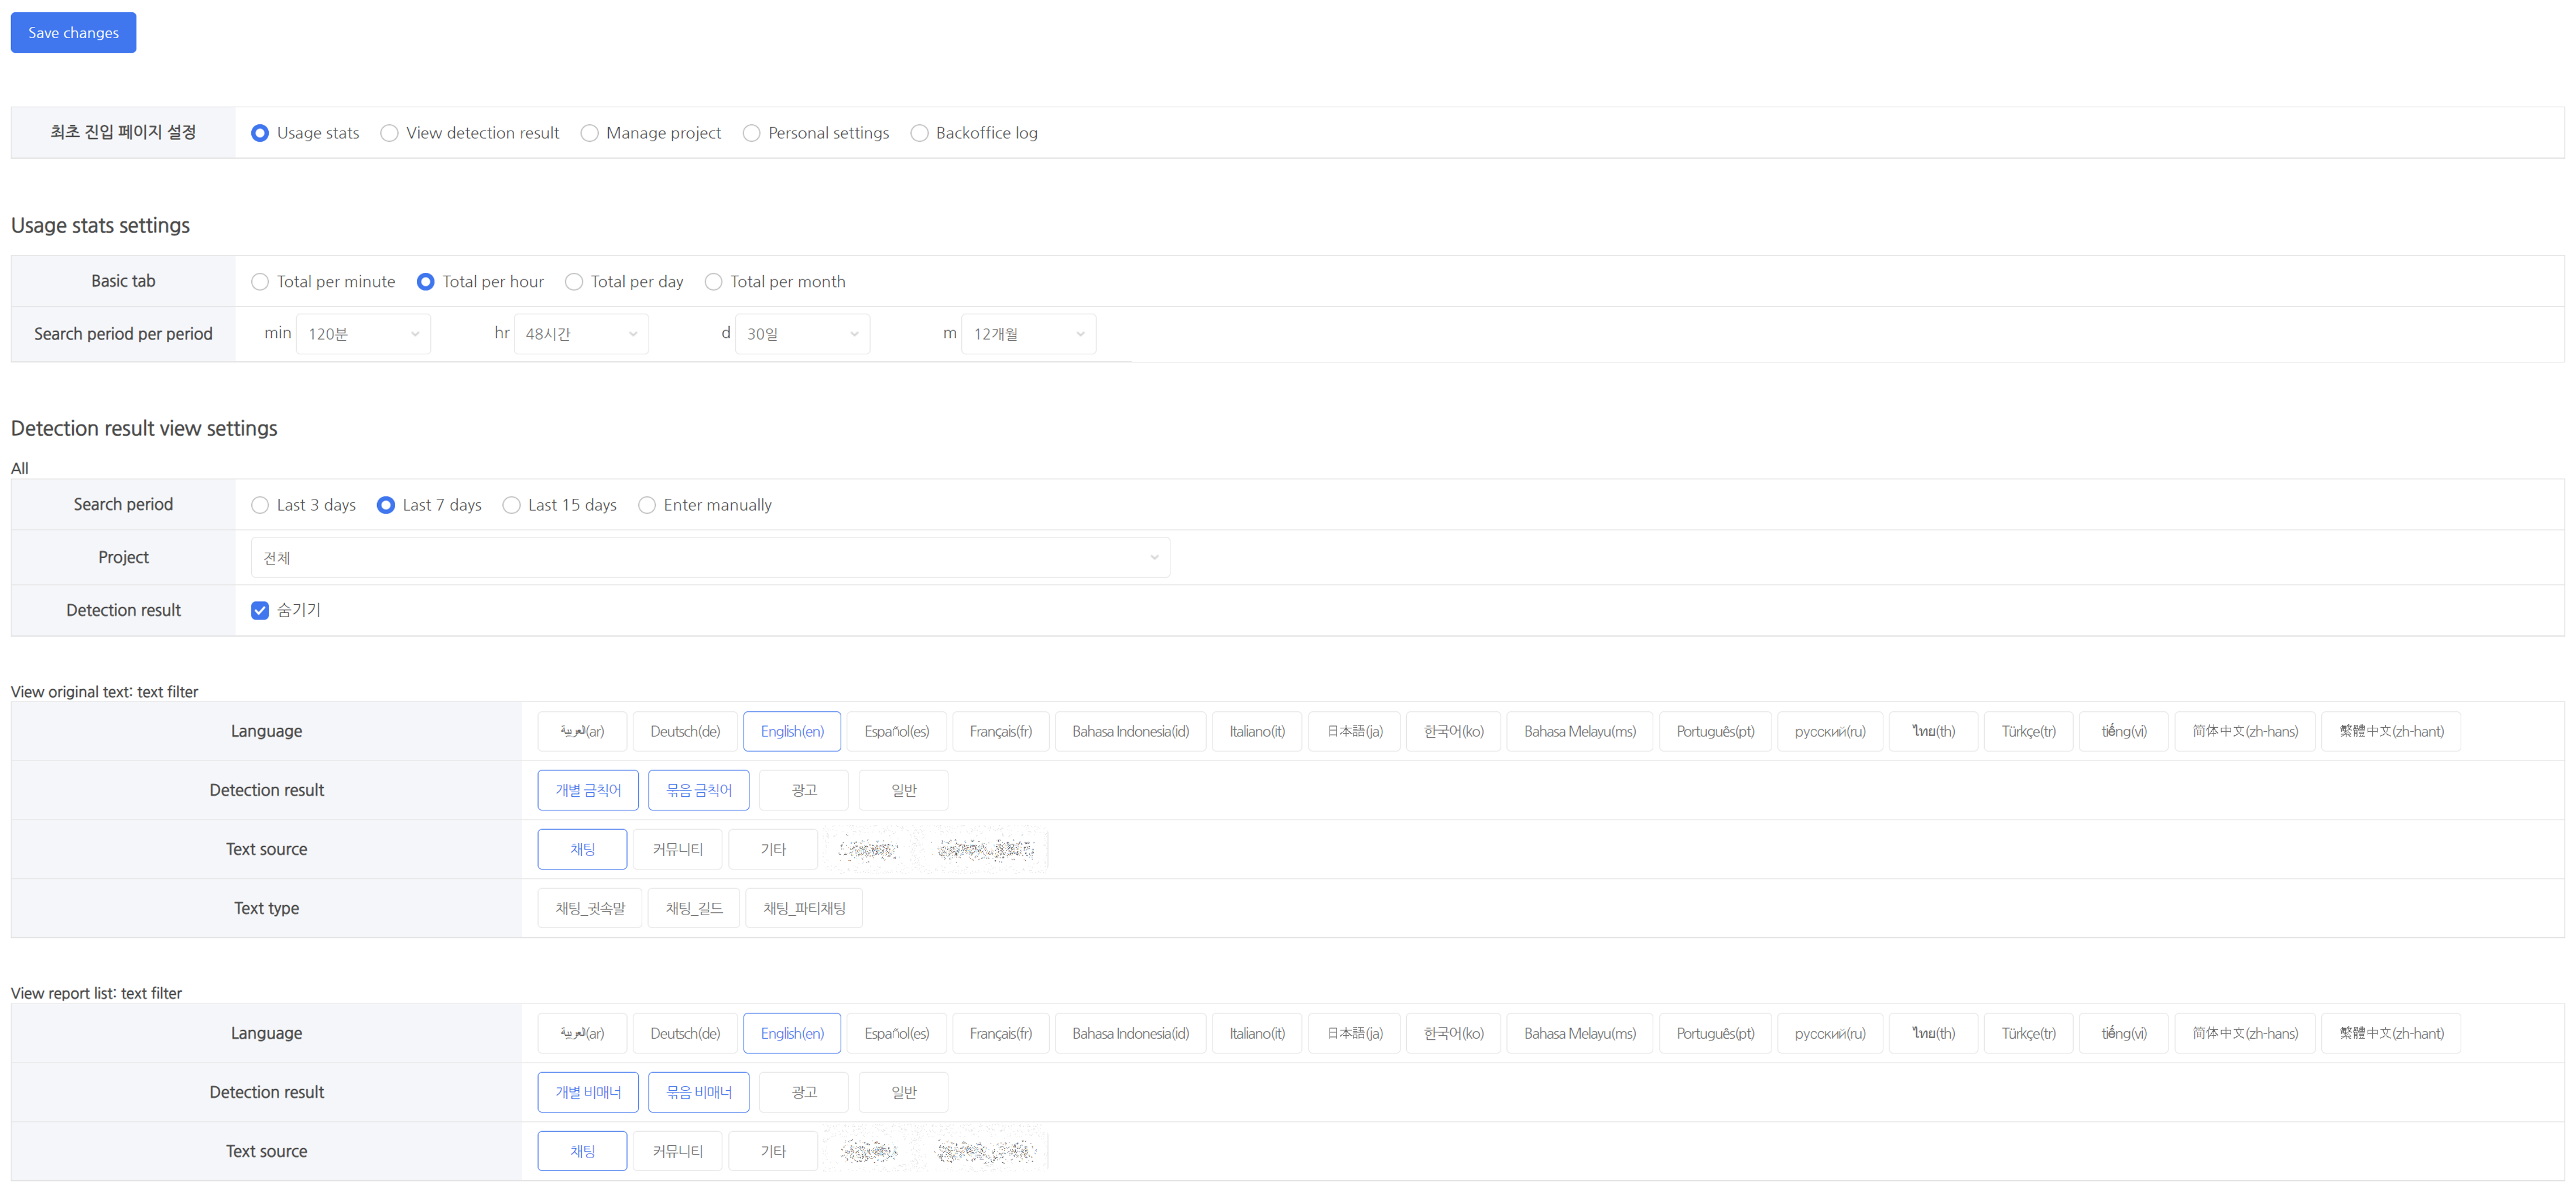Toggle 채팅_파티채팅 text type

pos(804,908)
